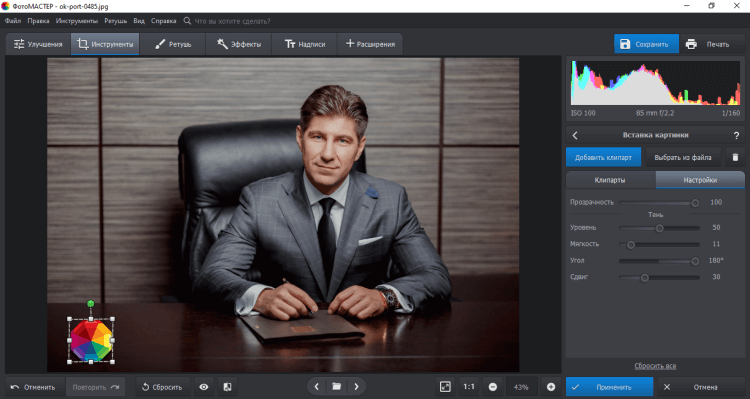This screenshot has height=399, width=750.
Task: Click the Сохранить save button
Action: click(x=646, y=44)
